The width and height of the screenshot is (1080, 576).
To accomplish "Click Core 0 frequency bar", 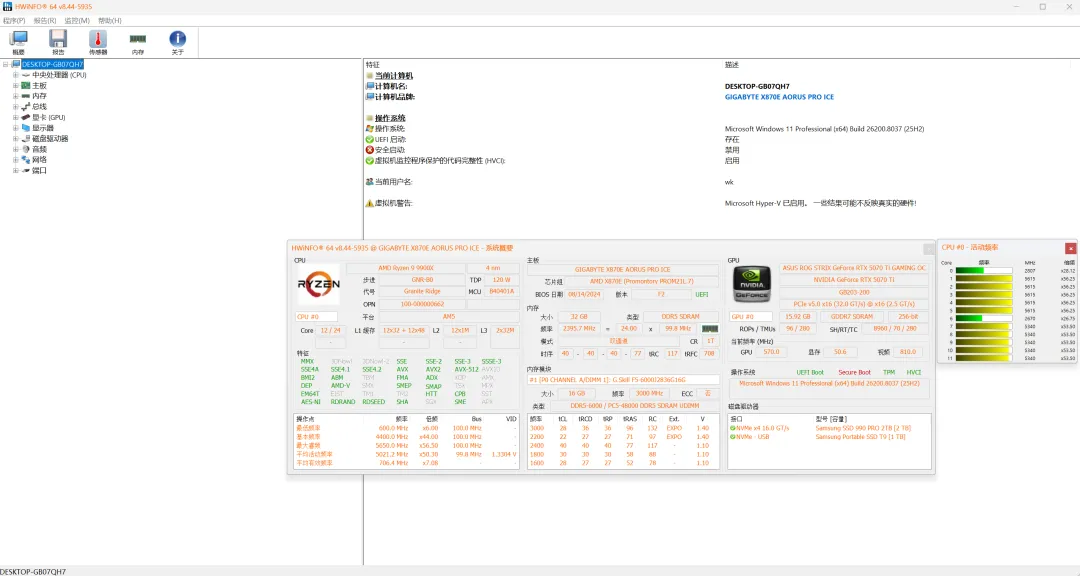I will pos(984,271).
